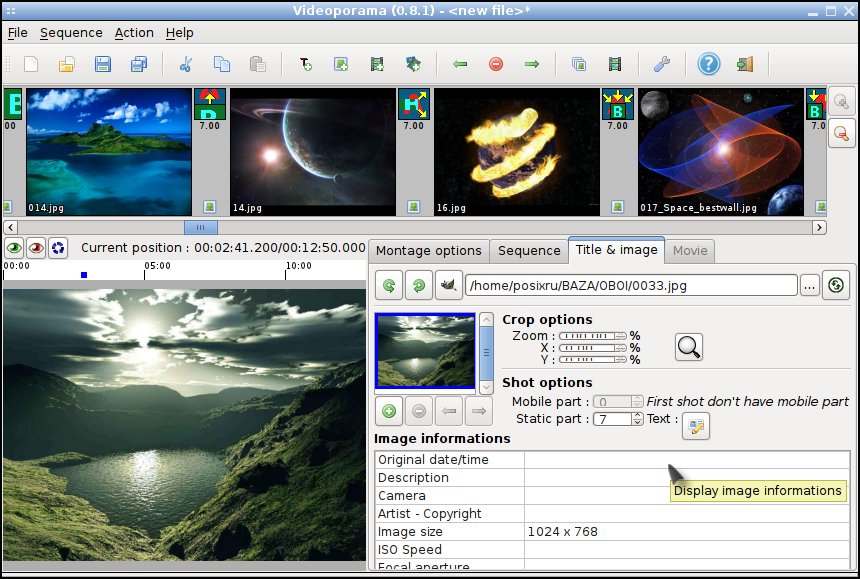Click the Zoom crop slider

tap(592, 336)
